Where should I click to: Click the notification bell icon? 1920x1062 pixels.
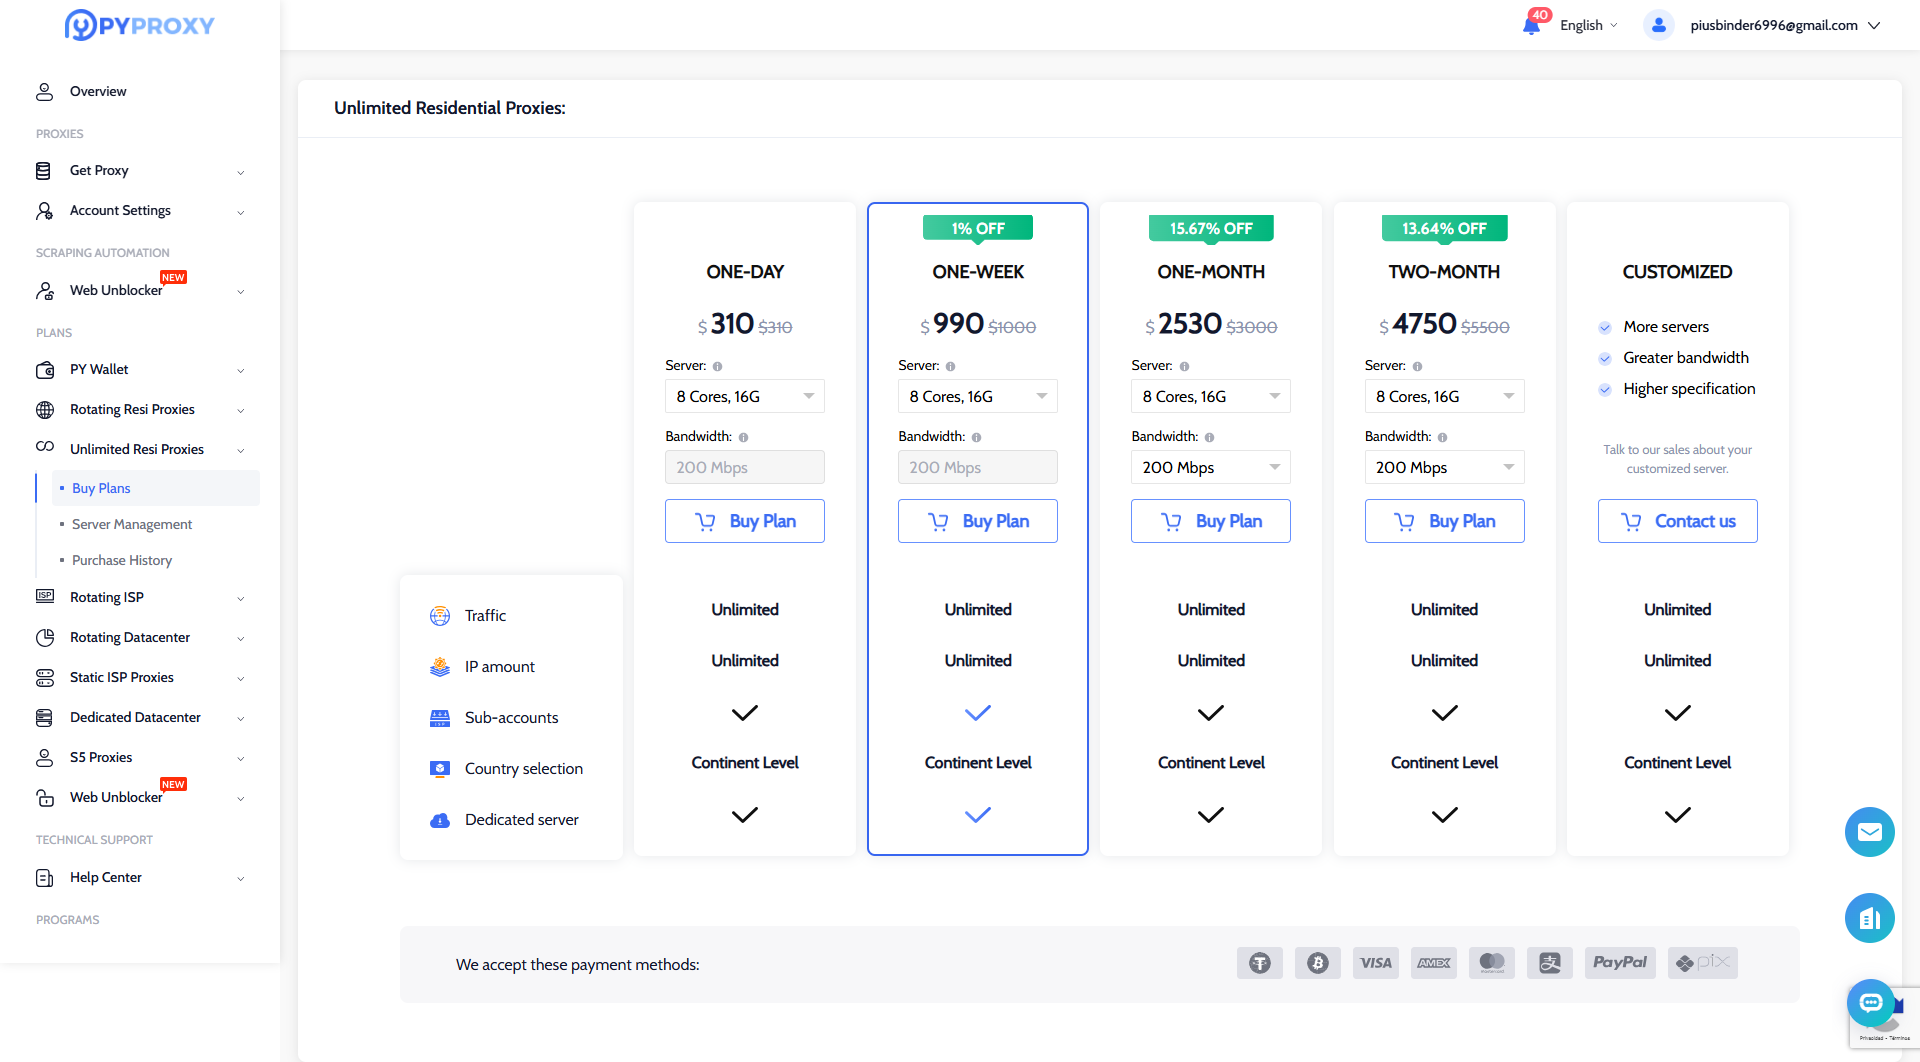1531,25
